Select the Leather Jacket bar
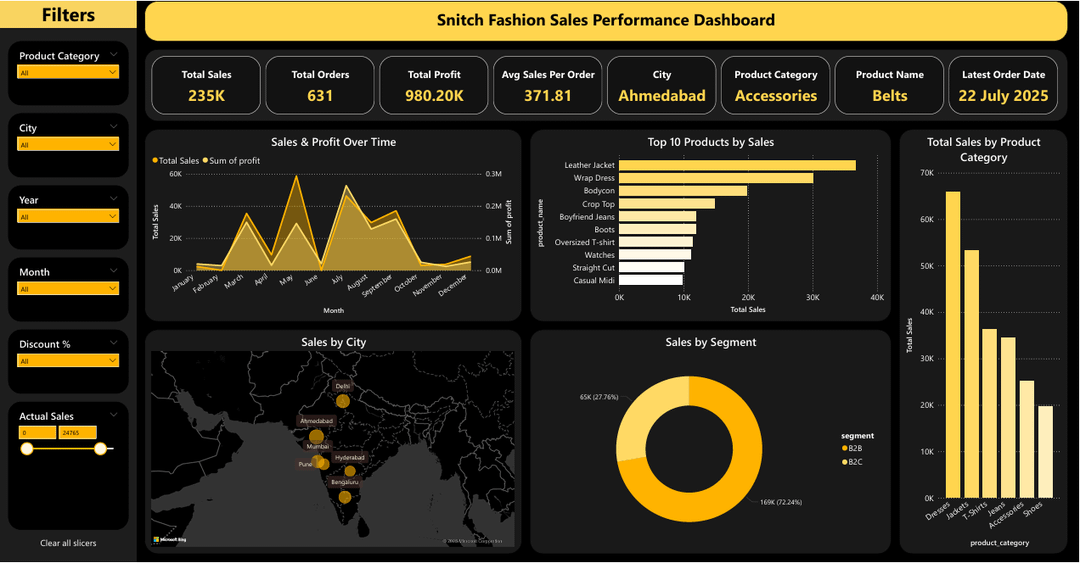 click(x=737, y=165)
